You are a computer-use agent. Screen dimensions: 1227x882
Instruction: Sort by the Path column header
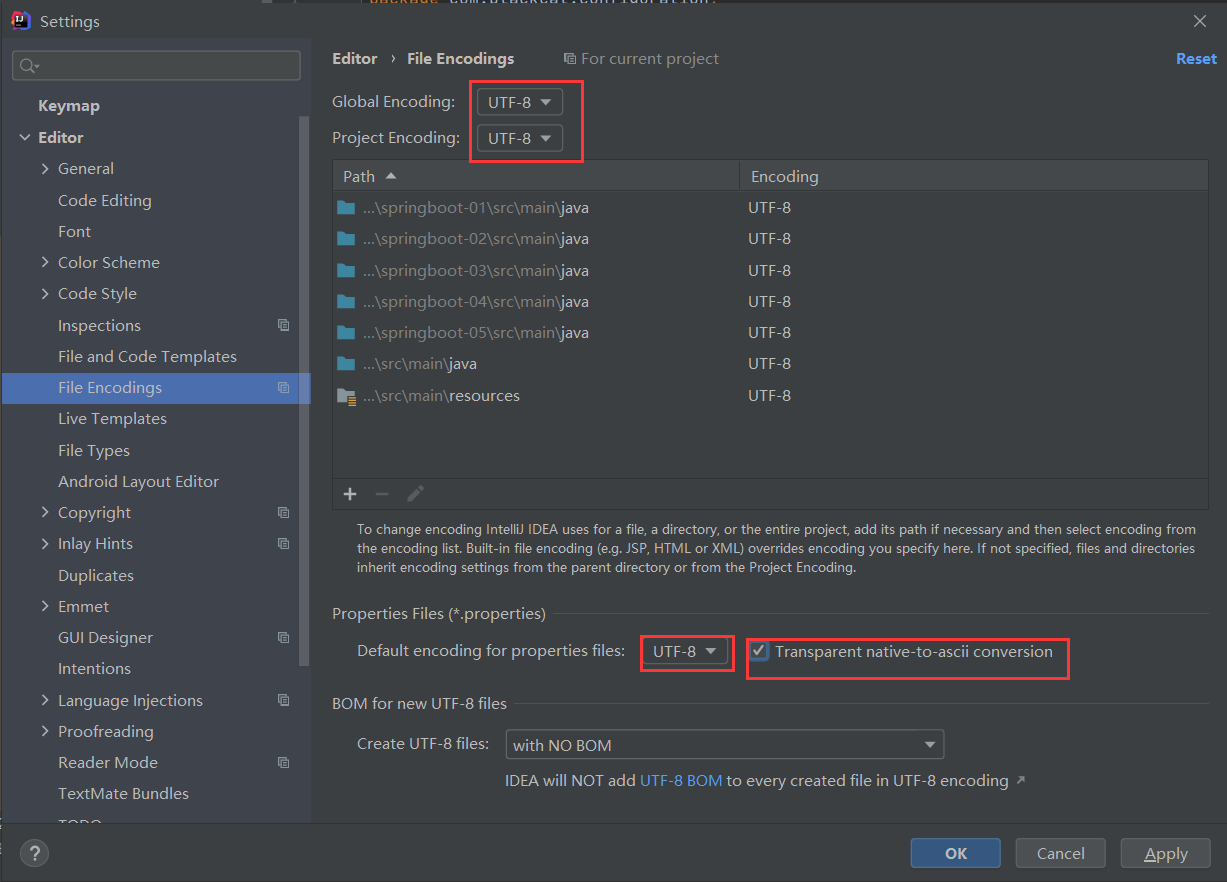[536, 176]
